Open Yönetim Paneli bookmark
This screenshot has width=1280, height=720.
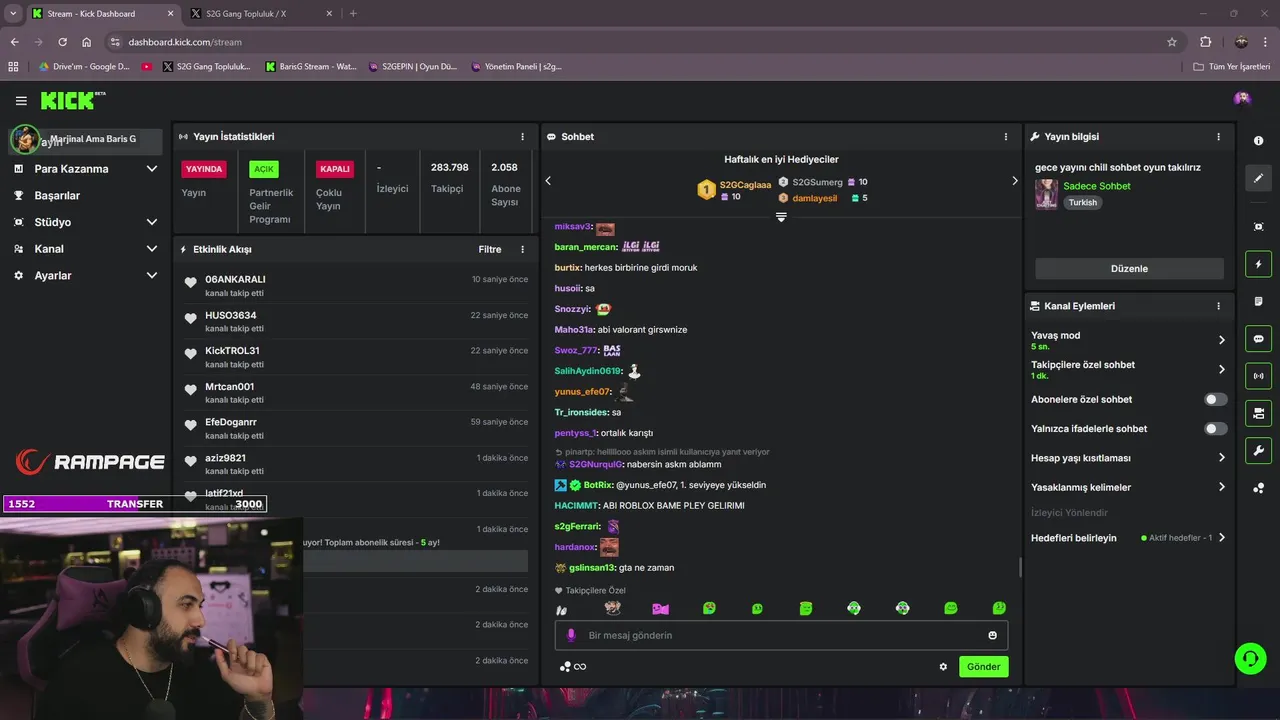click(516, 67)
